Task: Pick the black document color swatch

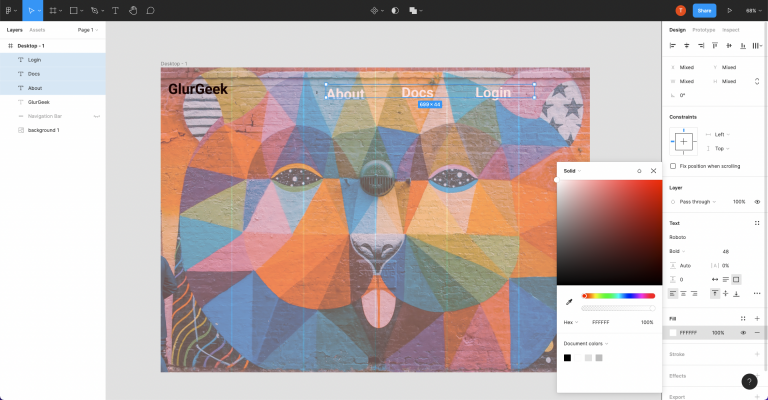Action: pos(567,357)
